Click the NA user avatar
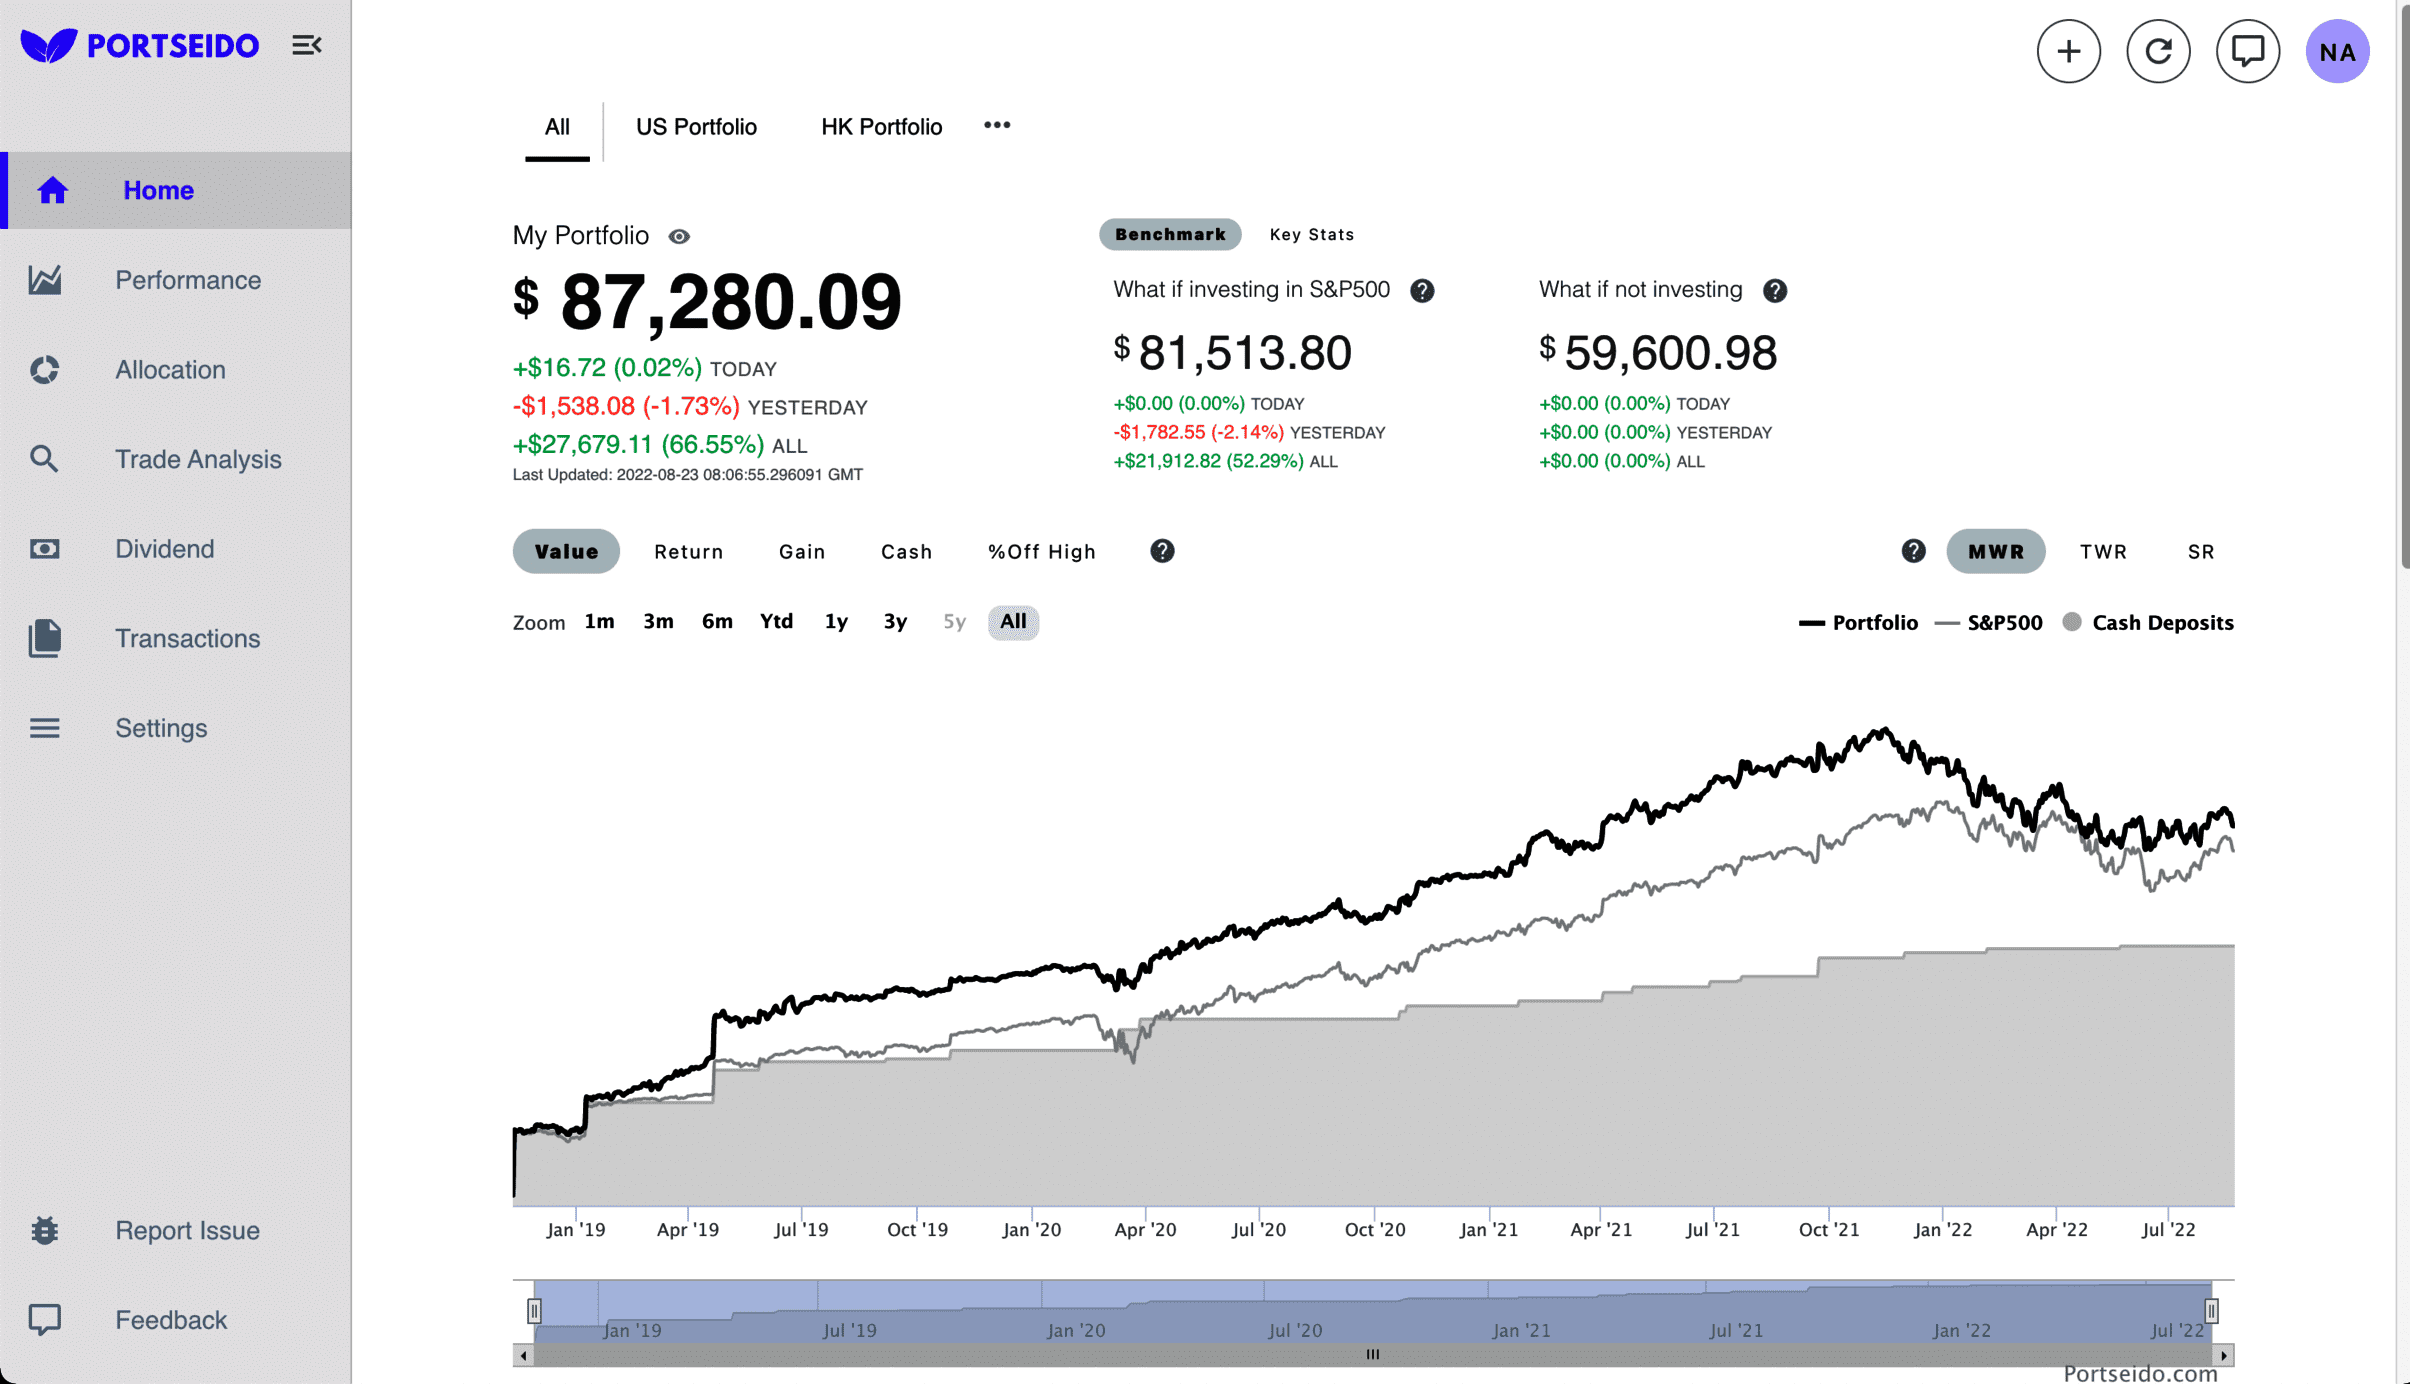The width and height of the screenshot is (2410, 1384). click(2337, 51)
